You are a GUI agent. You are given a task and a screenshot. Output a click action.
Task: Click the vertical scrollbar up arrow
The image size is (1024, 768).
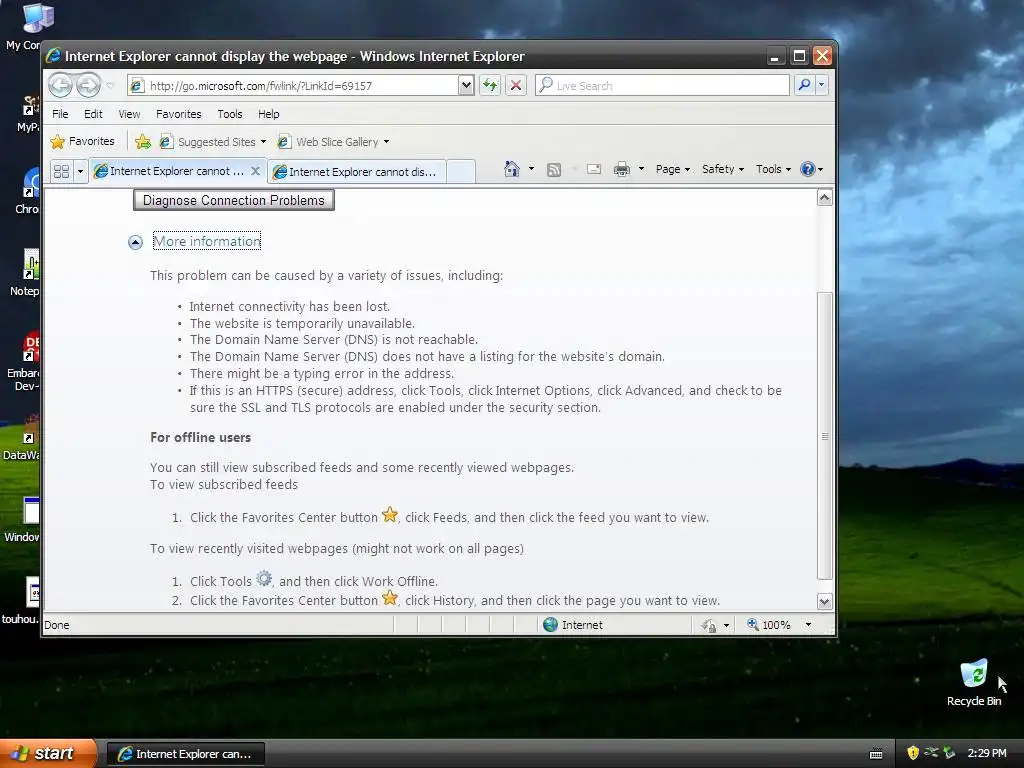[x=825, y=198]
